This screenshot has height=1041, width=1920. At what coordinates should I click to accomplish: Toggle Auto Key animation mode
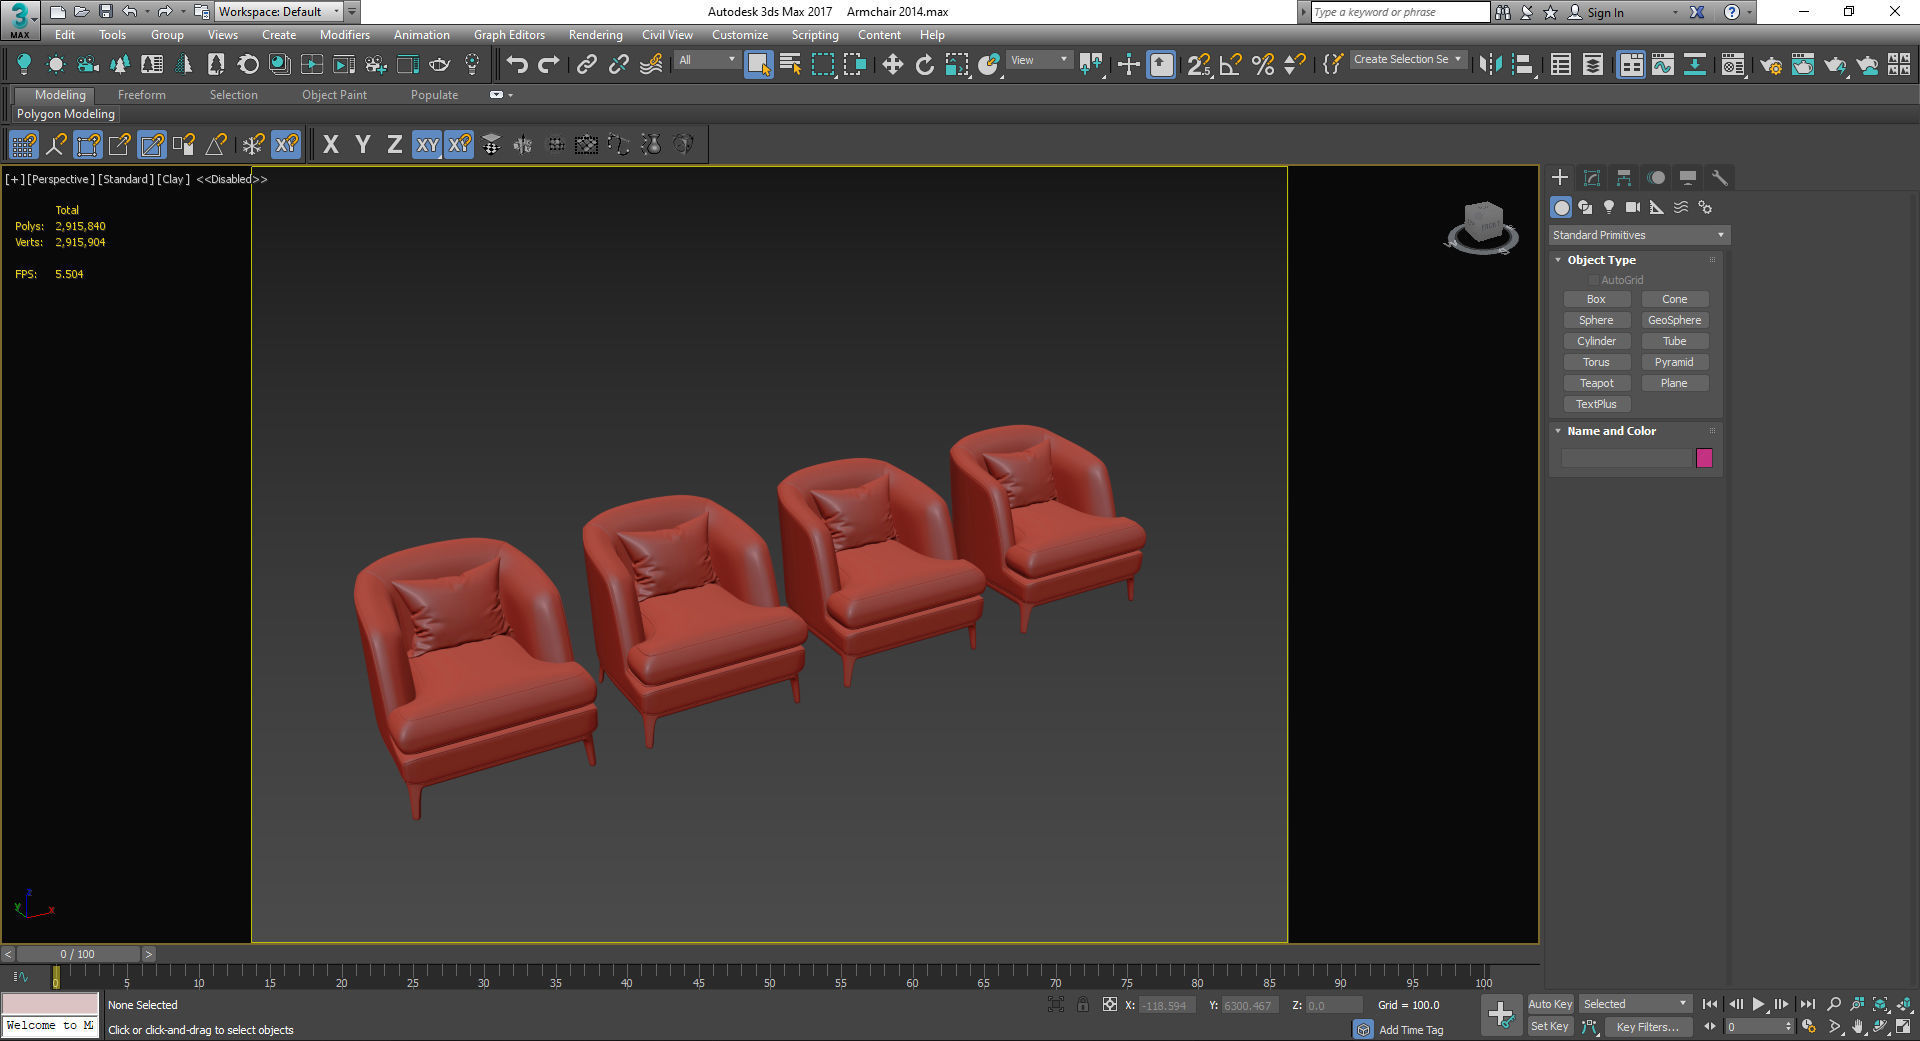[x=1550, y=1004]
